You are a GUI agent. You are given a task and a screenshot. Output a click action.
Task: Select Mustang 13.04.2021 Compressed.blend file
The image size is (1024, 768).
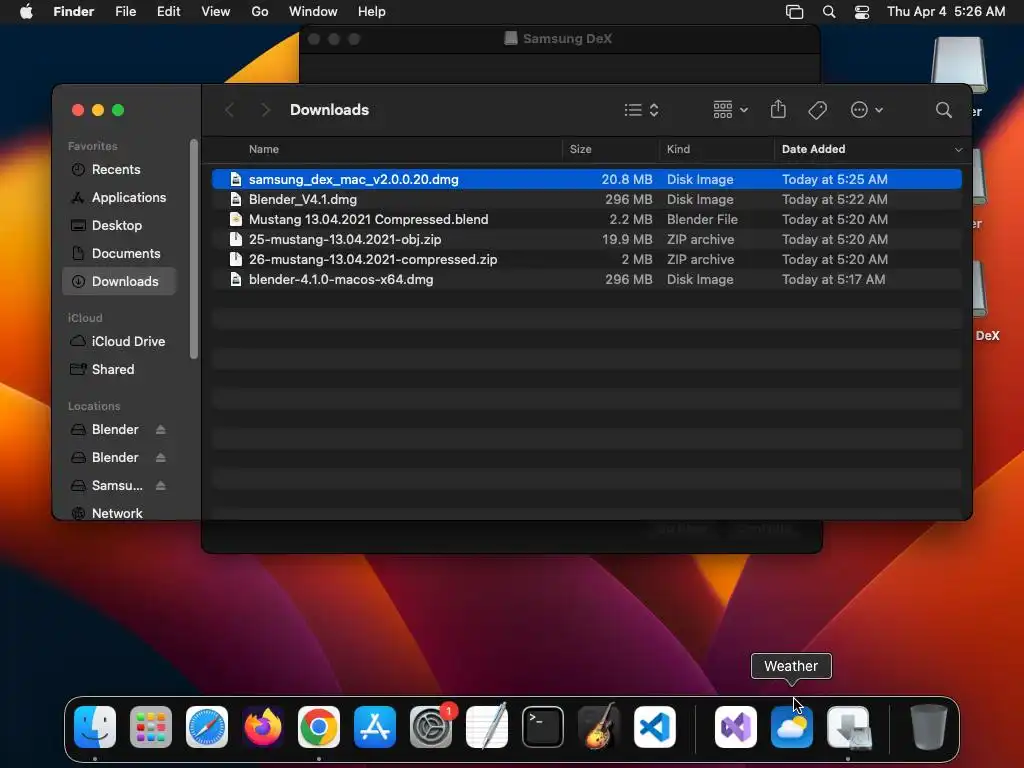point(586,219)
